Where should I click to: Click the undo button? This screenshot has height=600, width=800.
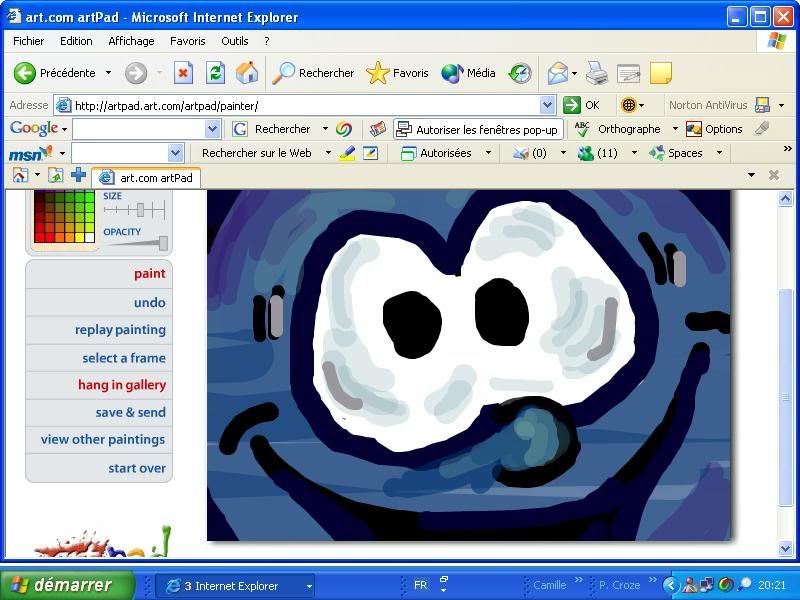(x=149, y=302)
